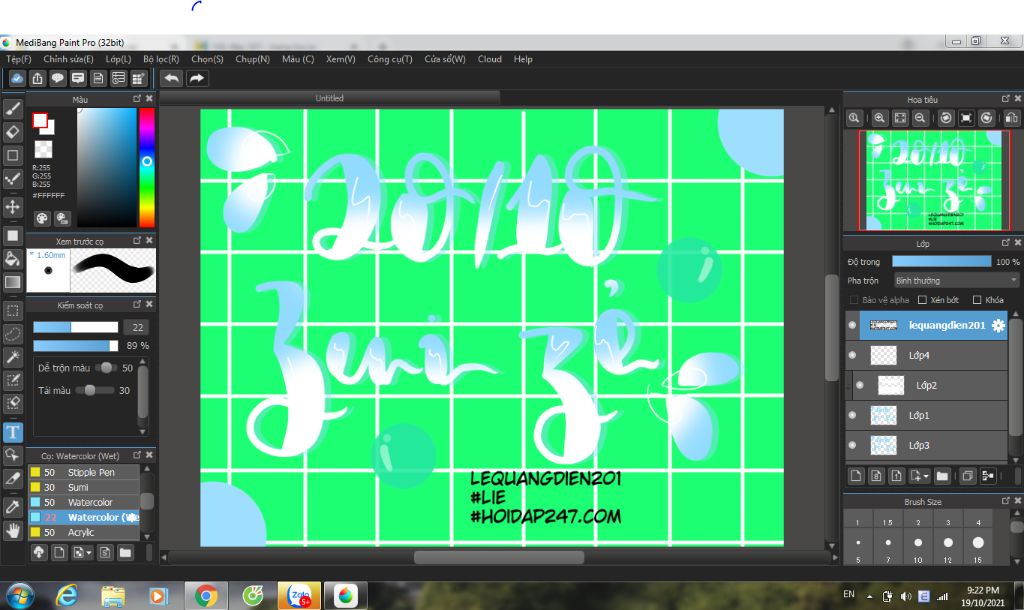Open gear settings of lequangdien201 layer
1024x610 pixels.
(998, 325)
